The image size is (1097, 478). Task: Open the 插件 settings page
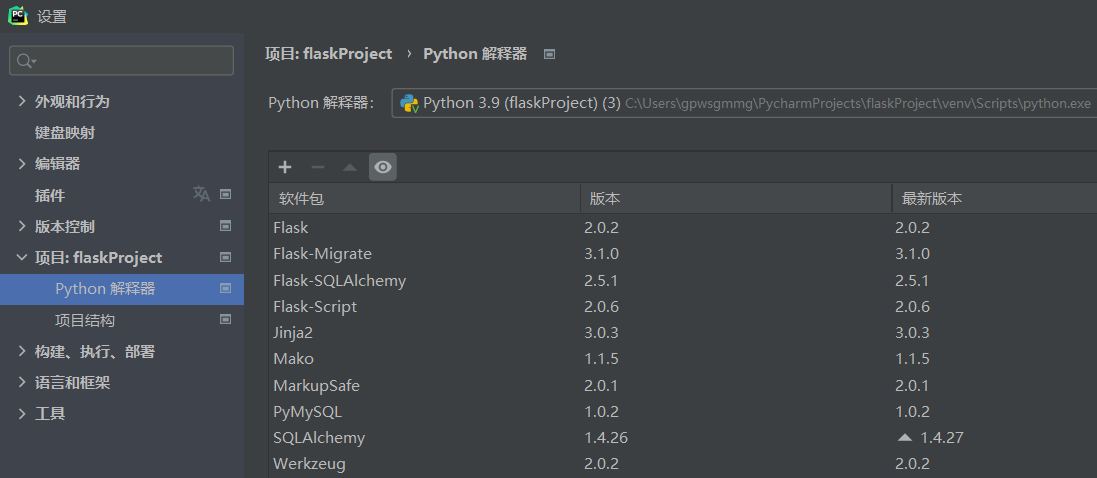[x=50, y=195]
